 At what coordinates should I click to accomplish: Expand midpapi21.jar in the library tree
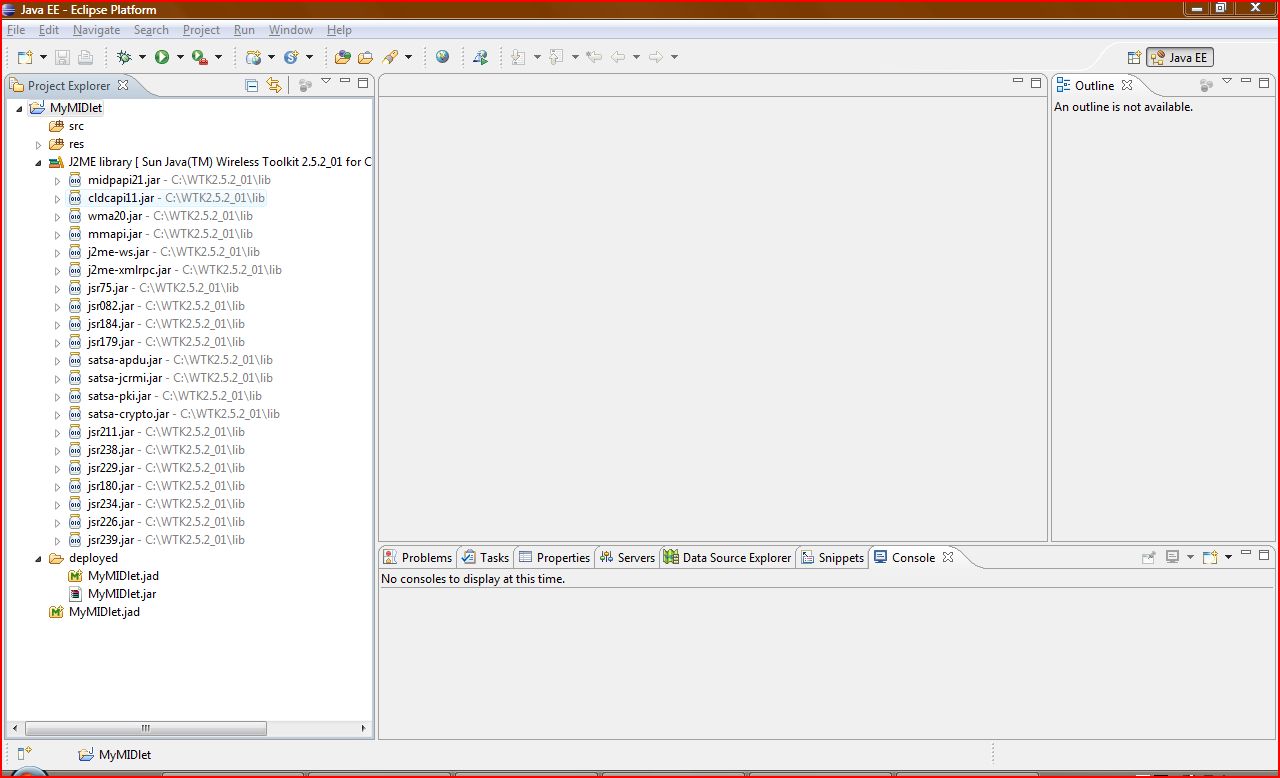(x=57, y=180)
